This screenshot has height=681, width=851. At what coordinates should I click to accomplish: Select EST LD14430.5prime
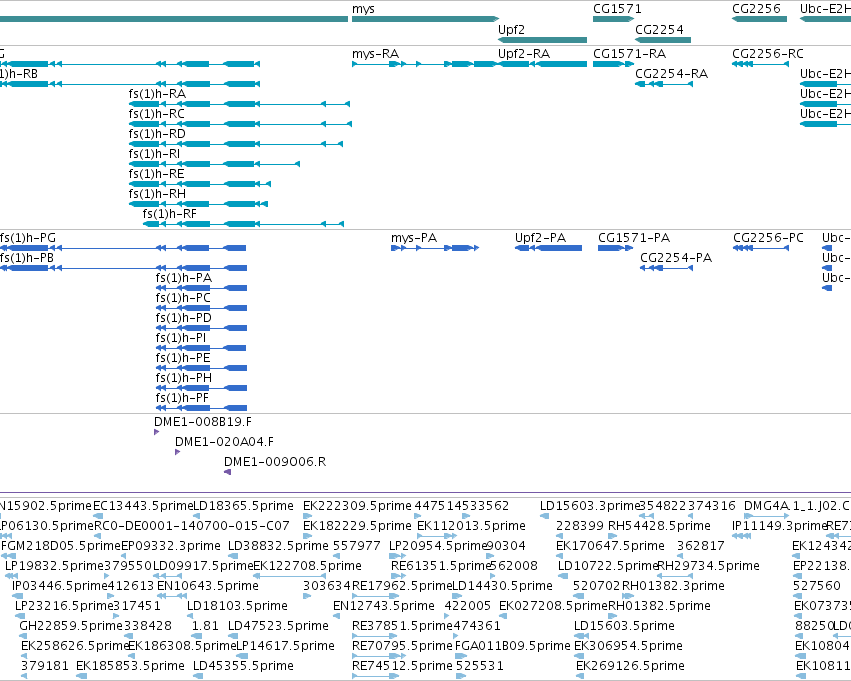[x=503, y=587]
